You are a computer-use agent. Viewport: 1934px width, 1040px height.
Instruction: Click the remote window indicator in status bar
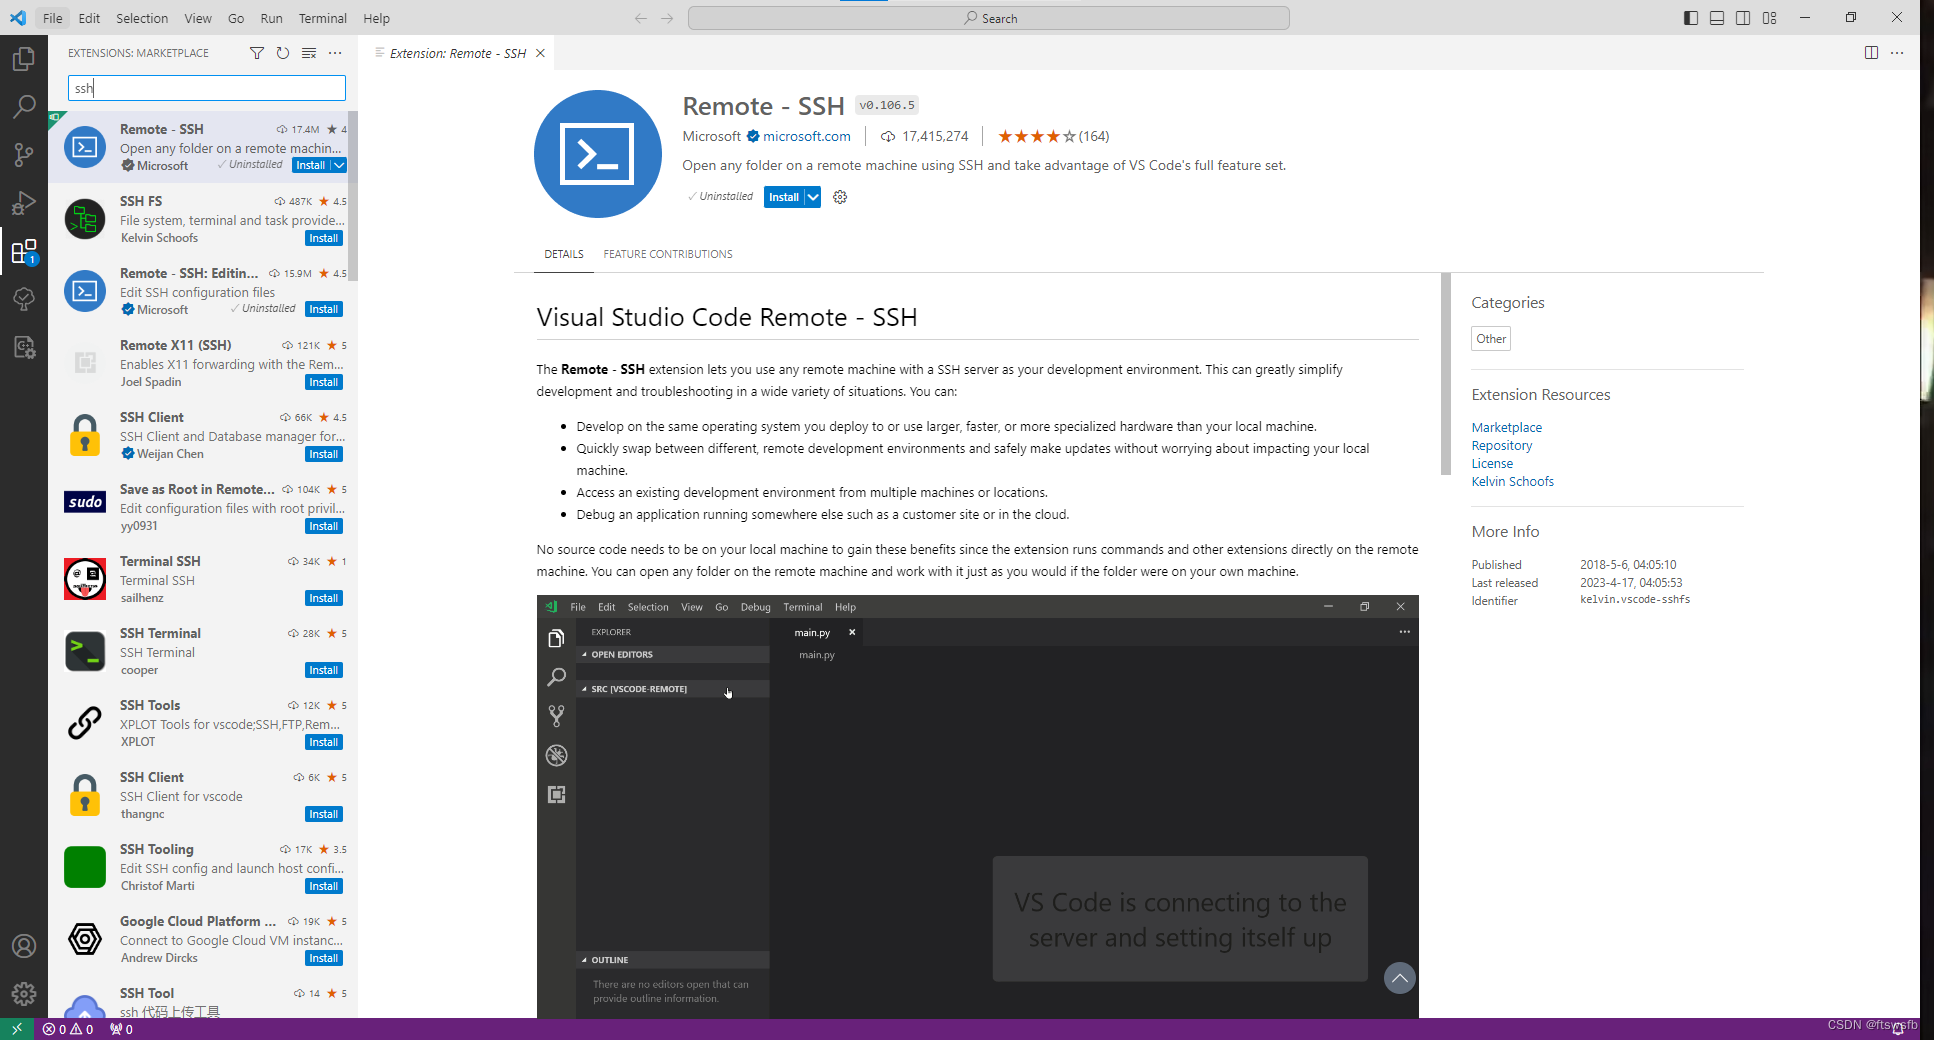pyautogui.click(x=17, y=1029)
